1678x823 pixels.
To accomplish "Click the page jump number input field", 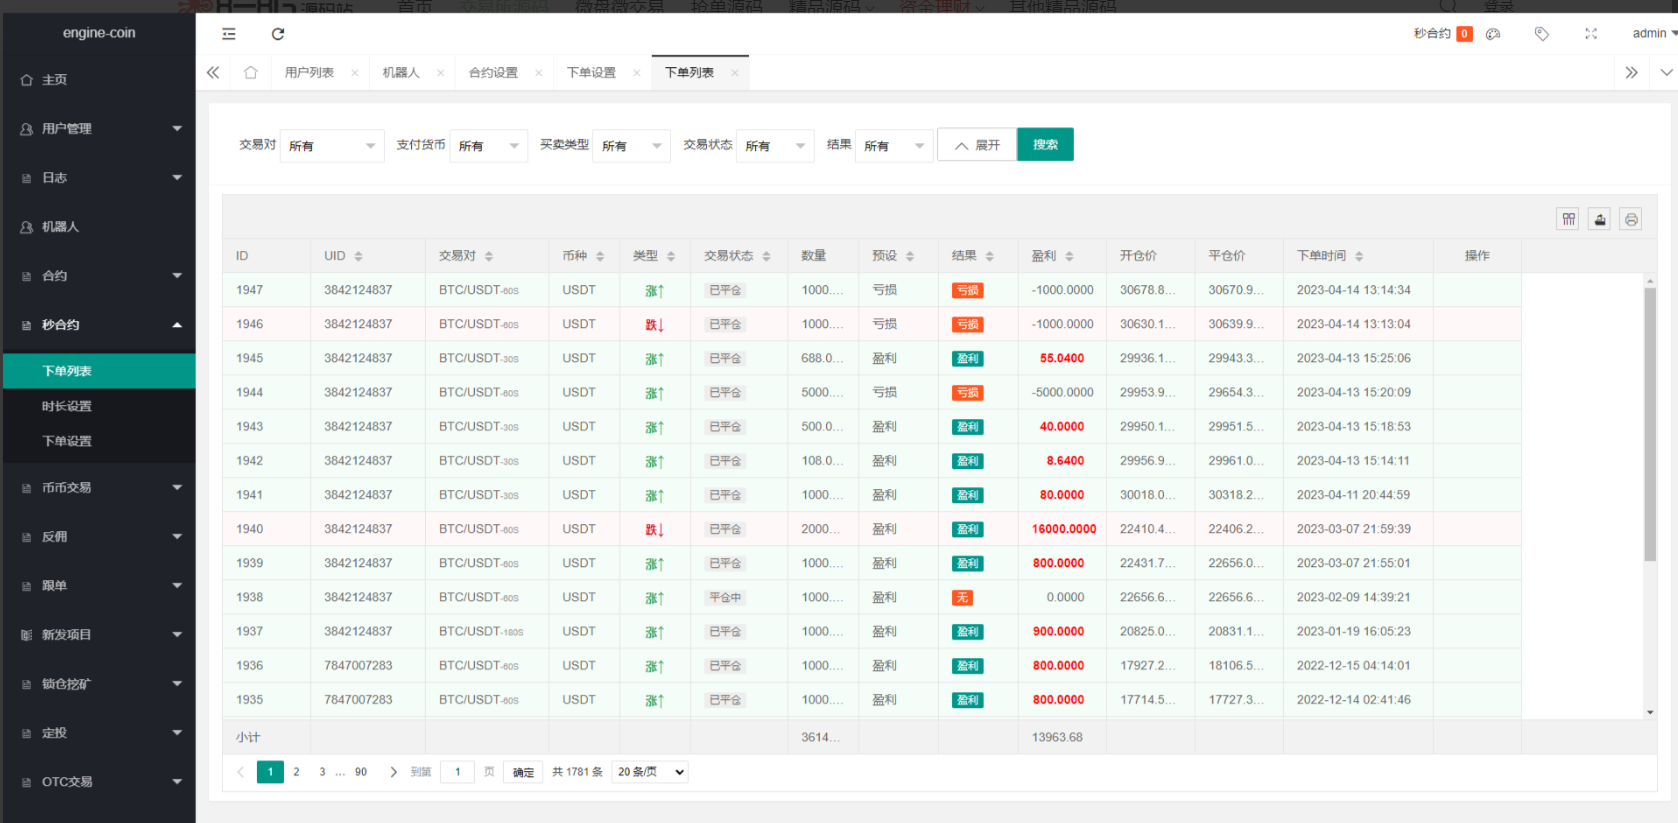I will point(457,772).
